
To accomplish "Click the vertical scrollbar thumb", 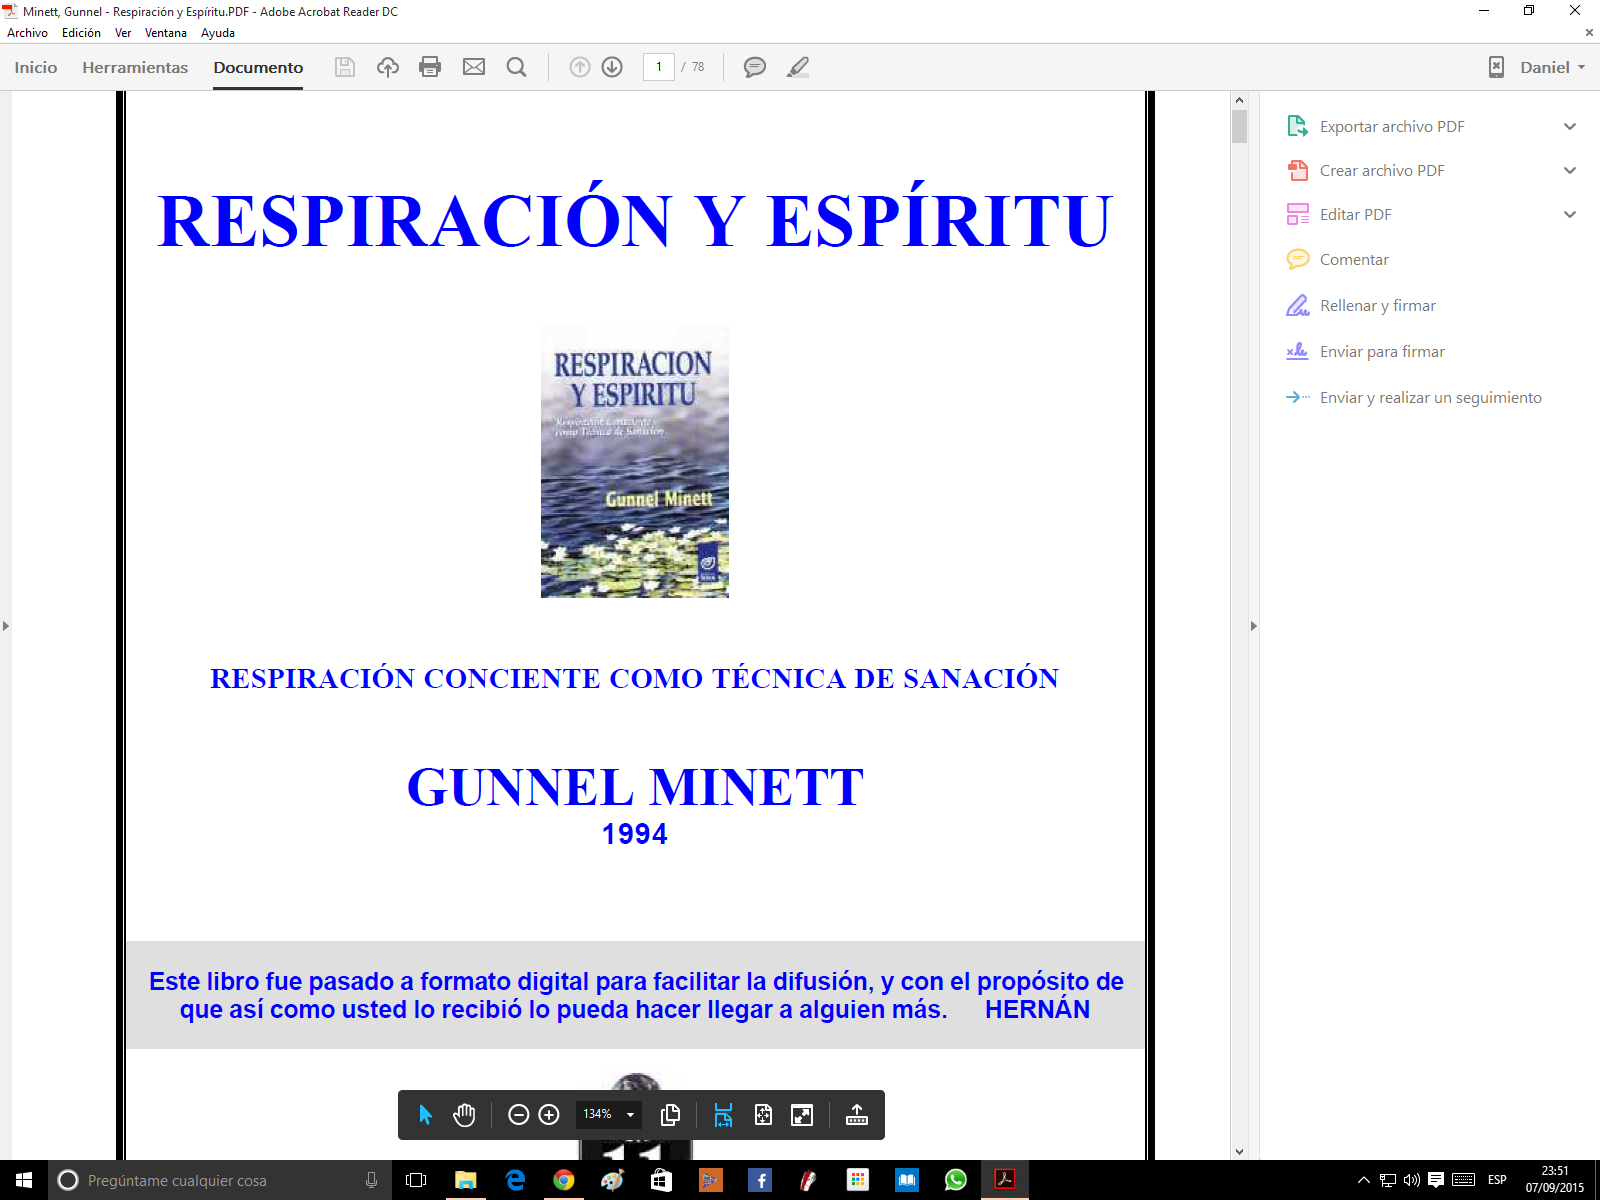I will (x=1240, y=127).
